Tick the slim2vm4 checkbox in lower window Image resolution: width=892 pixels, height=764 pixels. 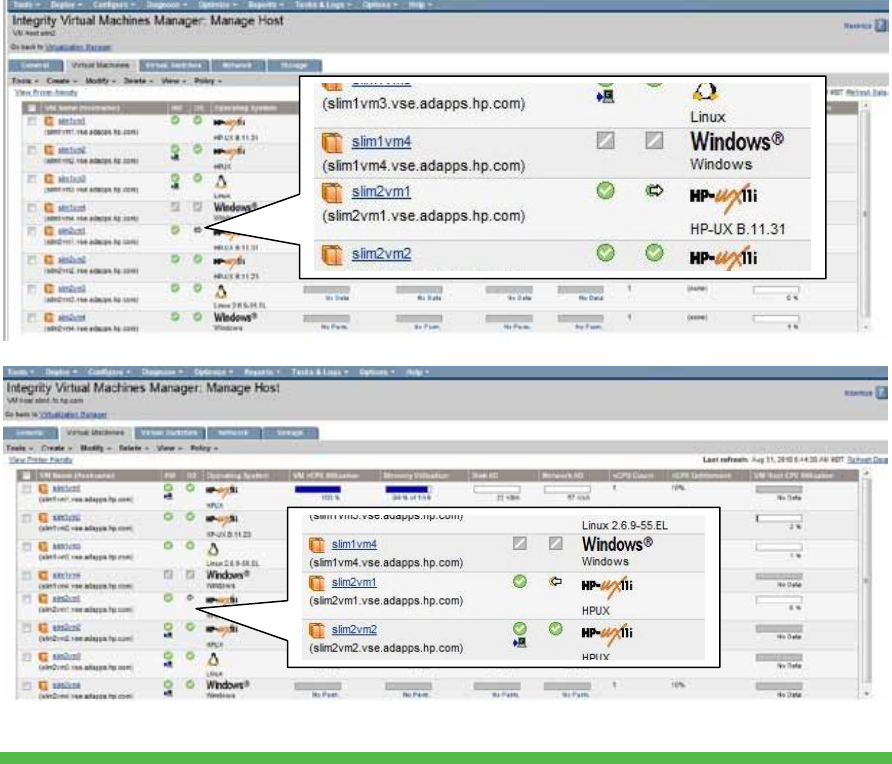click(27, 686)
